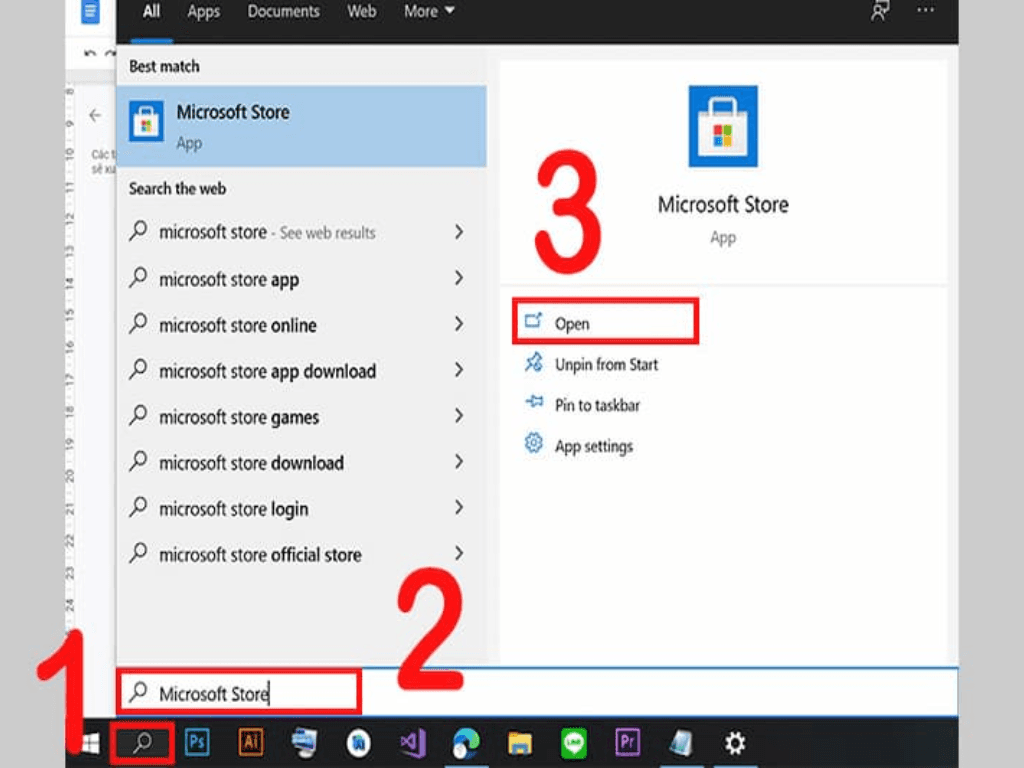The width and height of the screenshot is (1024, 768).
Task: Expand the 'microsoft store app' suggestion arrow
Action: pyautogui.click(x=459, y=278)
